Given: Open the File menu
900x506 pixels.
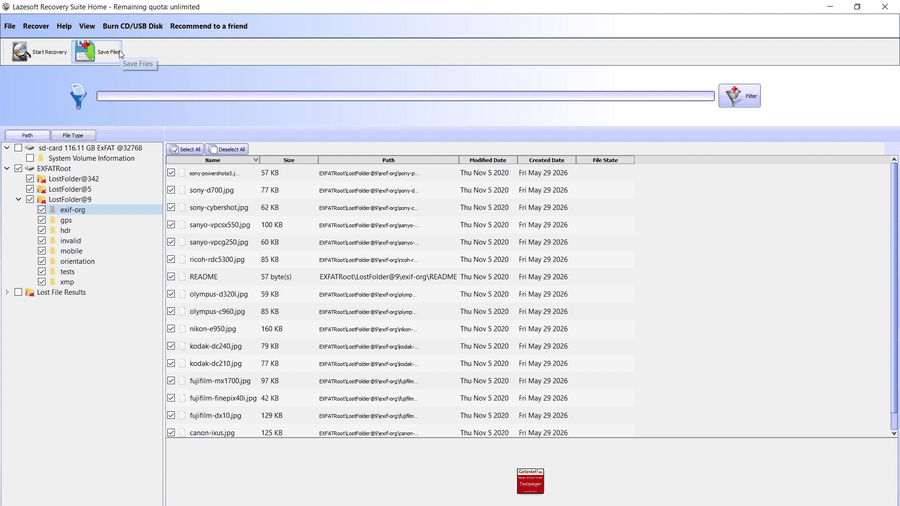Looking at the screenshot, I should click(10, 26).
